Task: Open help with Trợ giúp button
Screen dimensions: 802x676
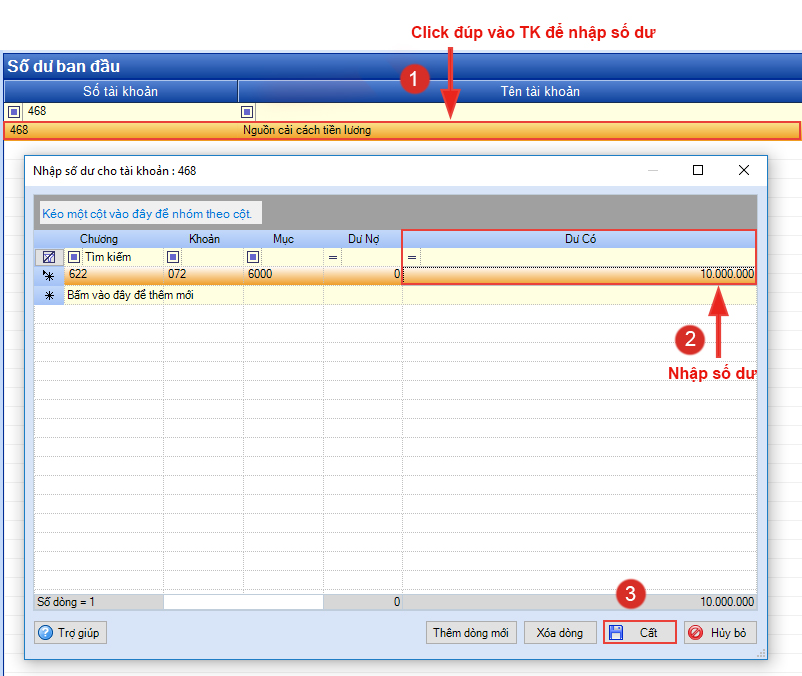Action: coord(71,633)
